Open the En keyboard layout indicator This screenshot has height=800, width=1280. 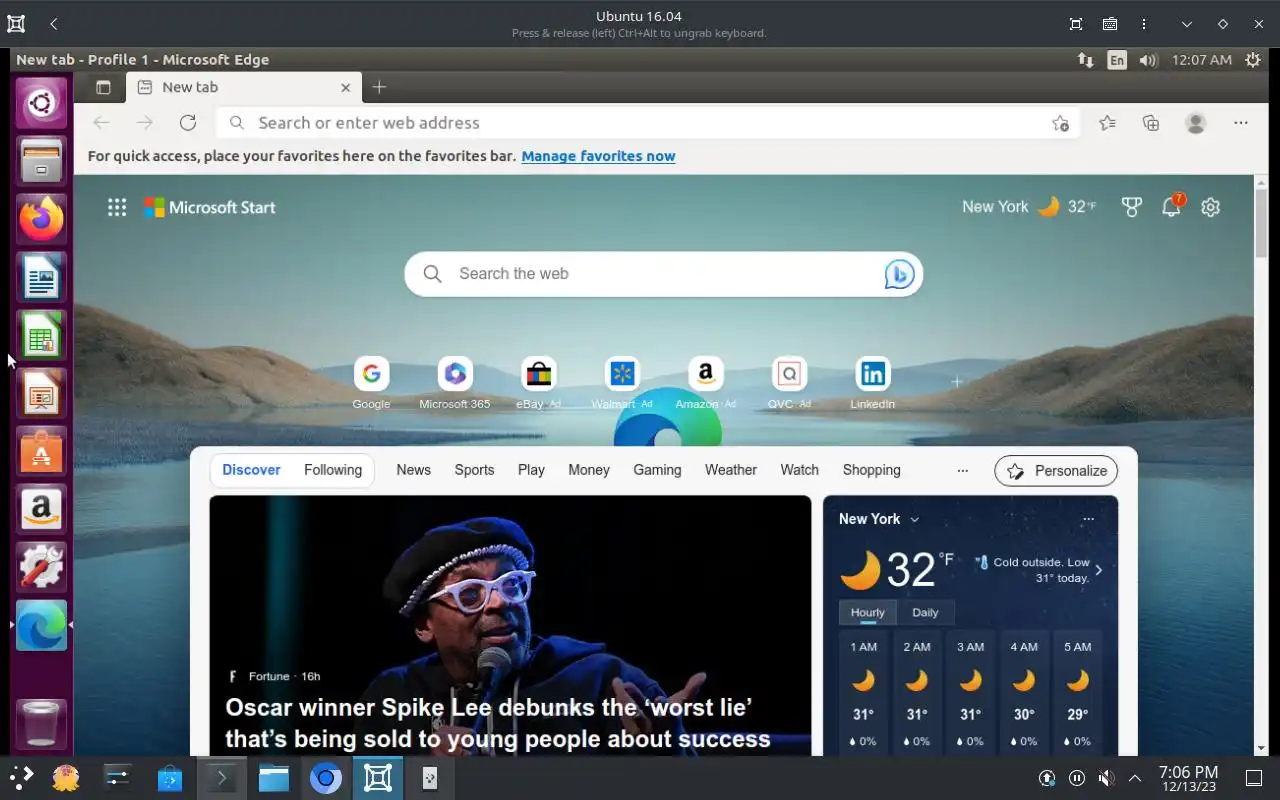(1117, 60)
